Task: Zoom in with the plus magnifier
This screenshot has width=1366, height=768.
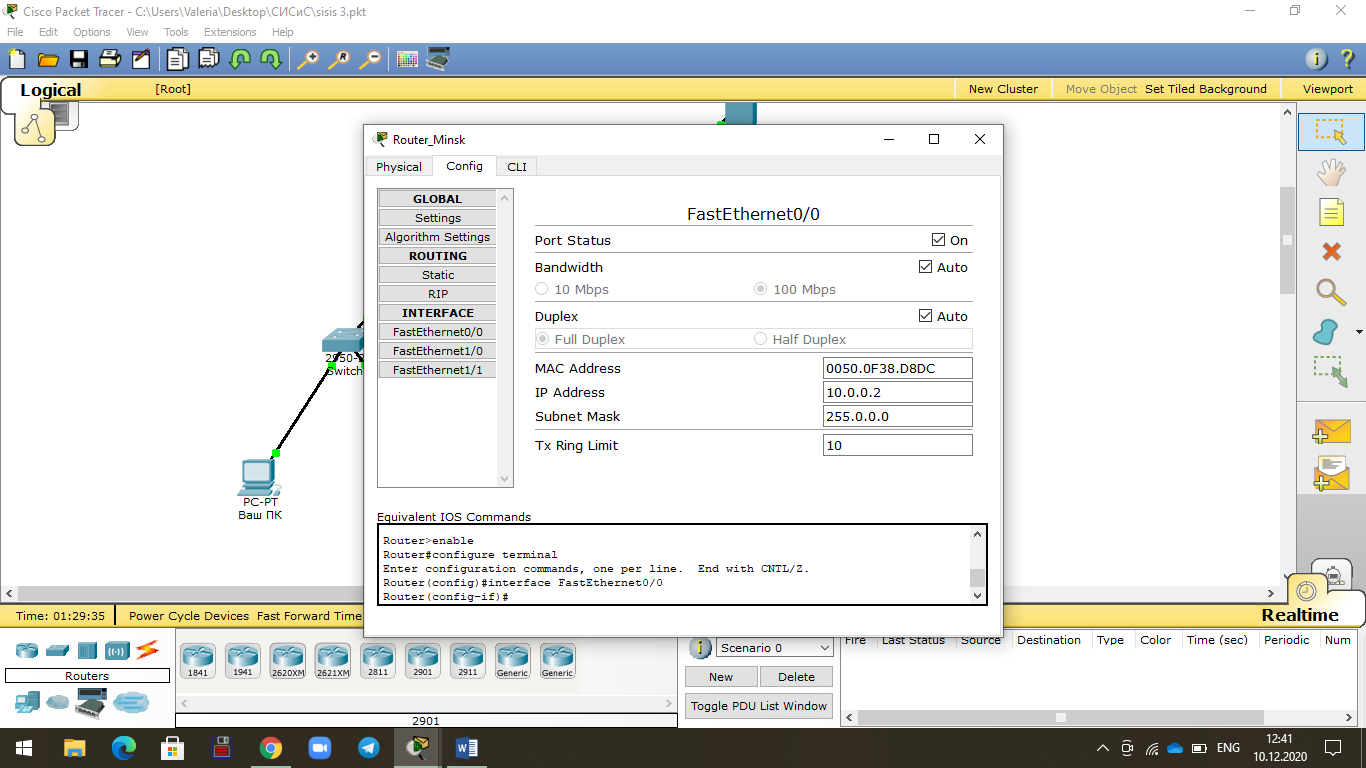Action: pyautogui.click(x=308, y=59)
